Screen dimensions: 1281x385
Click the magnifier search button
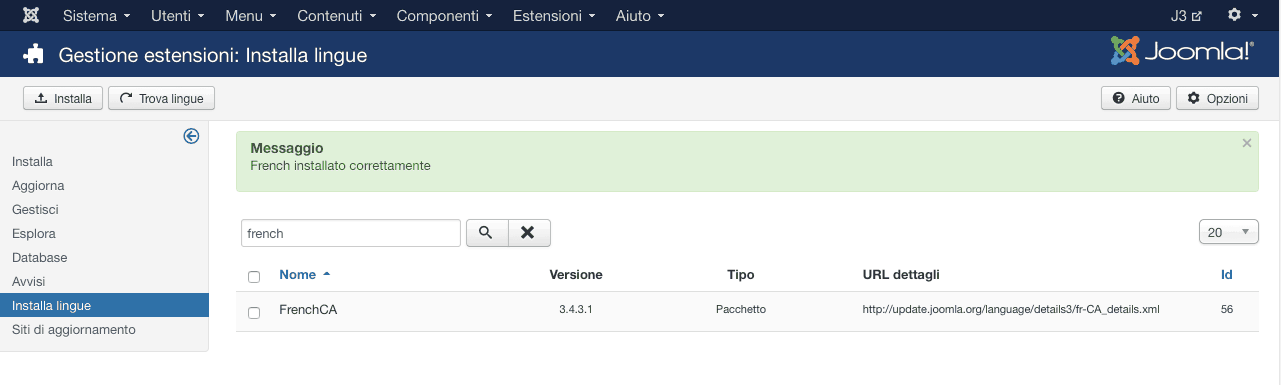(486, 233)
